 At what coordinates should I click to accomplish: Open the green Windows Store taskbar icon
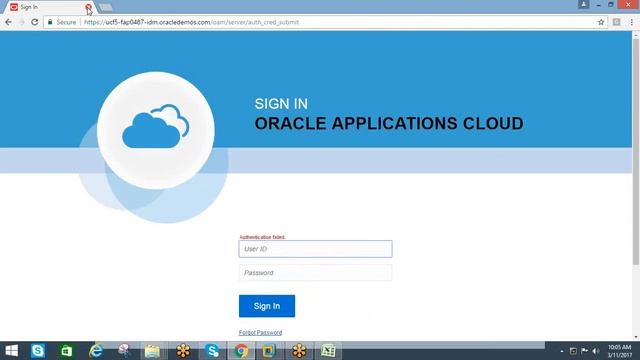pyautogui.click(x=67, y=351)
